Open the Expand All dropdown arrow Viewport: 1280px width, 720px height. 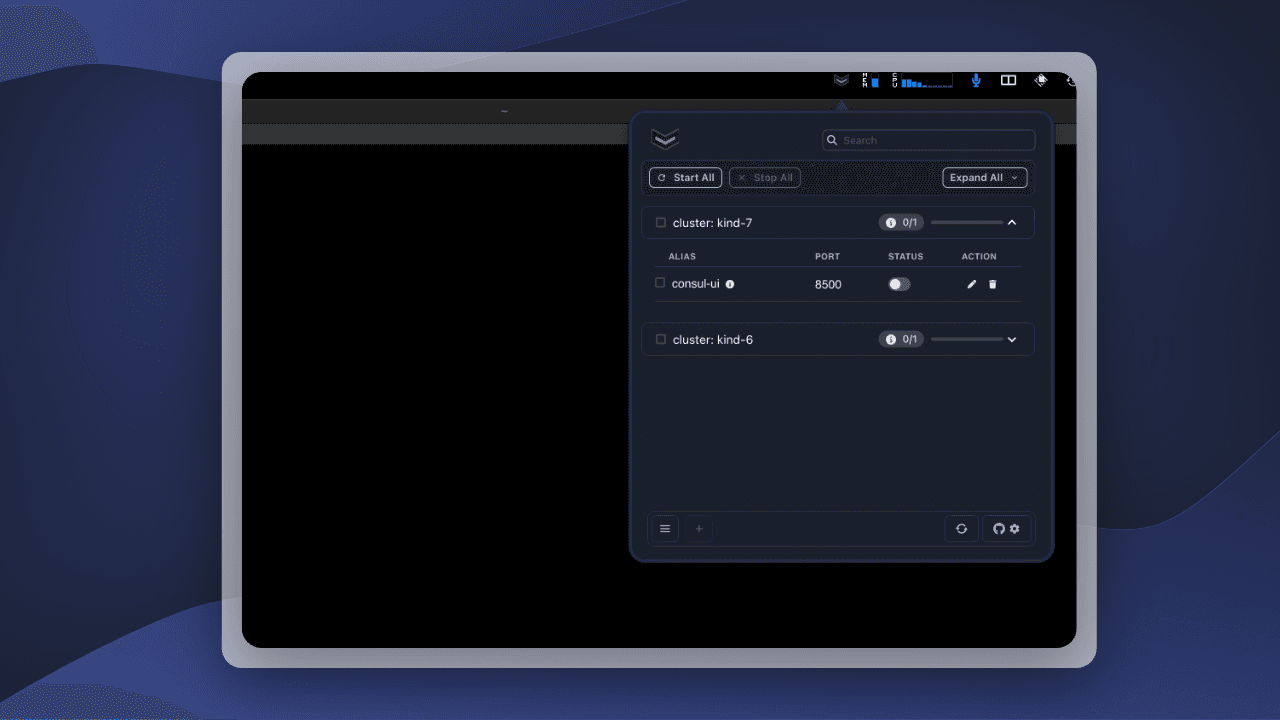click(x=1014, y=177)
